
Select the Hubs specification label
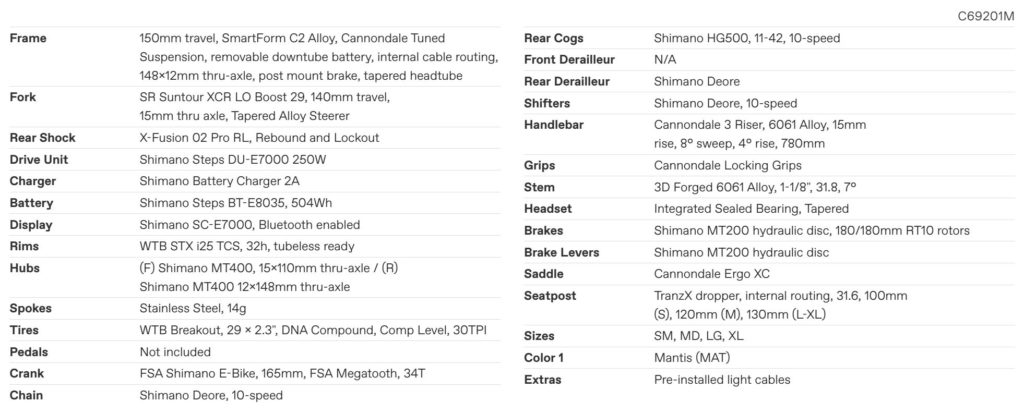tap(23, 268)
